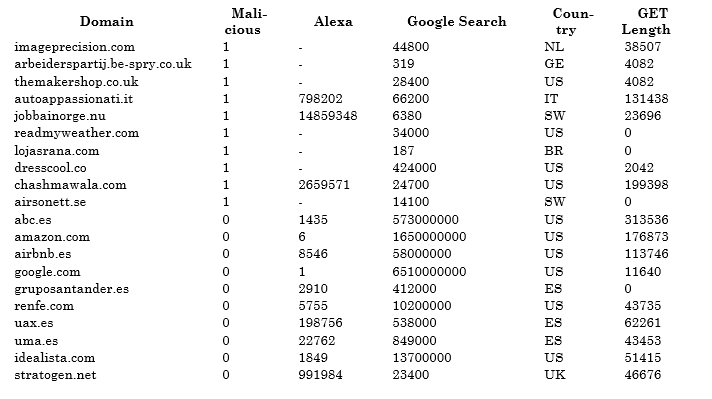
Task: Click Google Search value 6510000000
Action: click(429, 271)
